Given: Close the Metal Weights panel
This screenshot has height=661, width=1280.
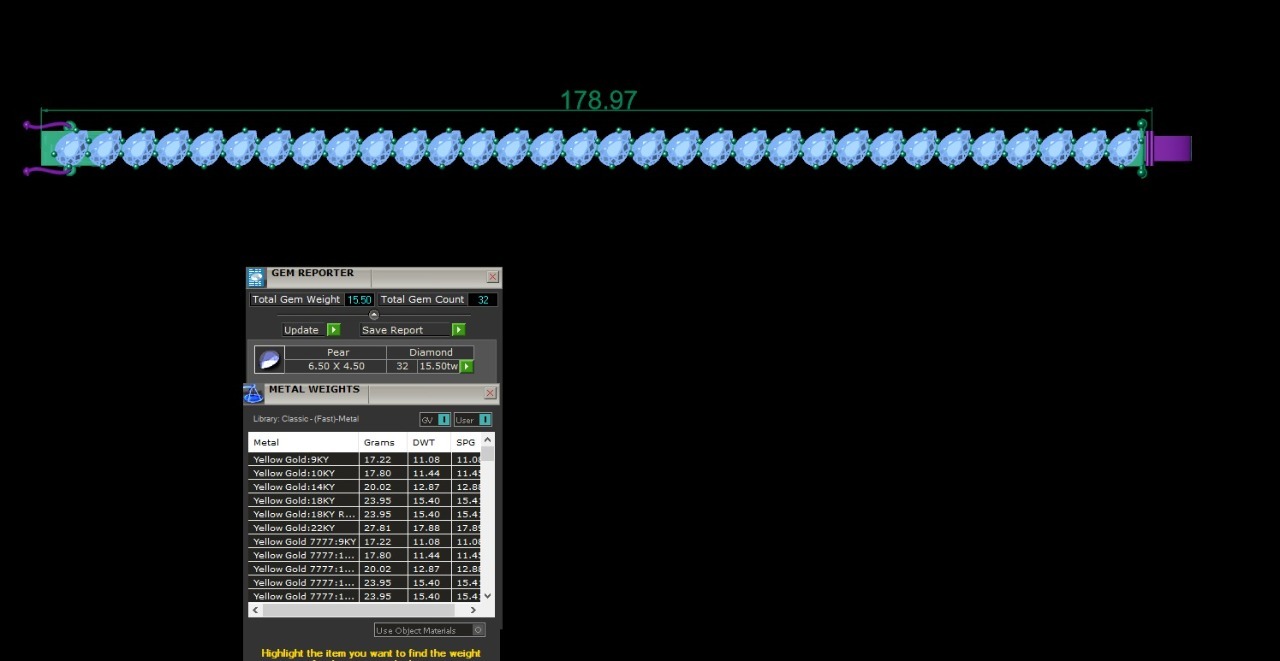Looking at the screenshot, I should pos(490,394).
